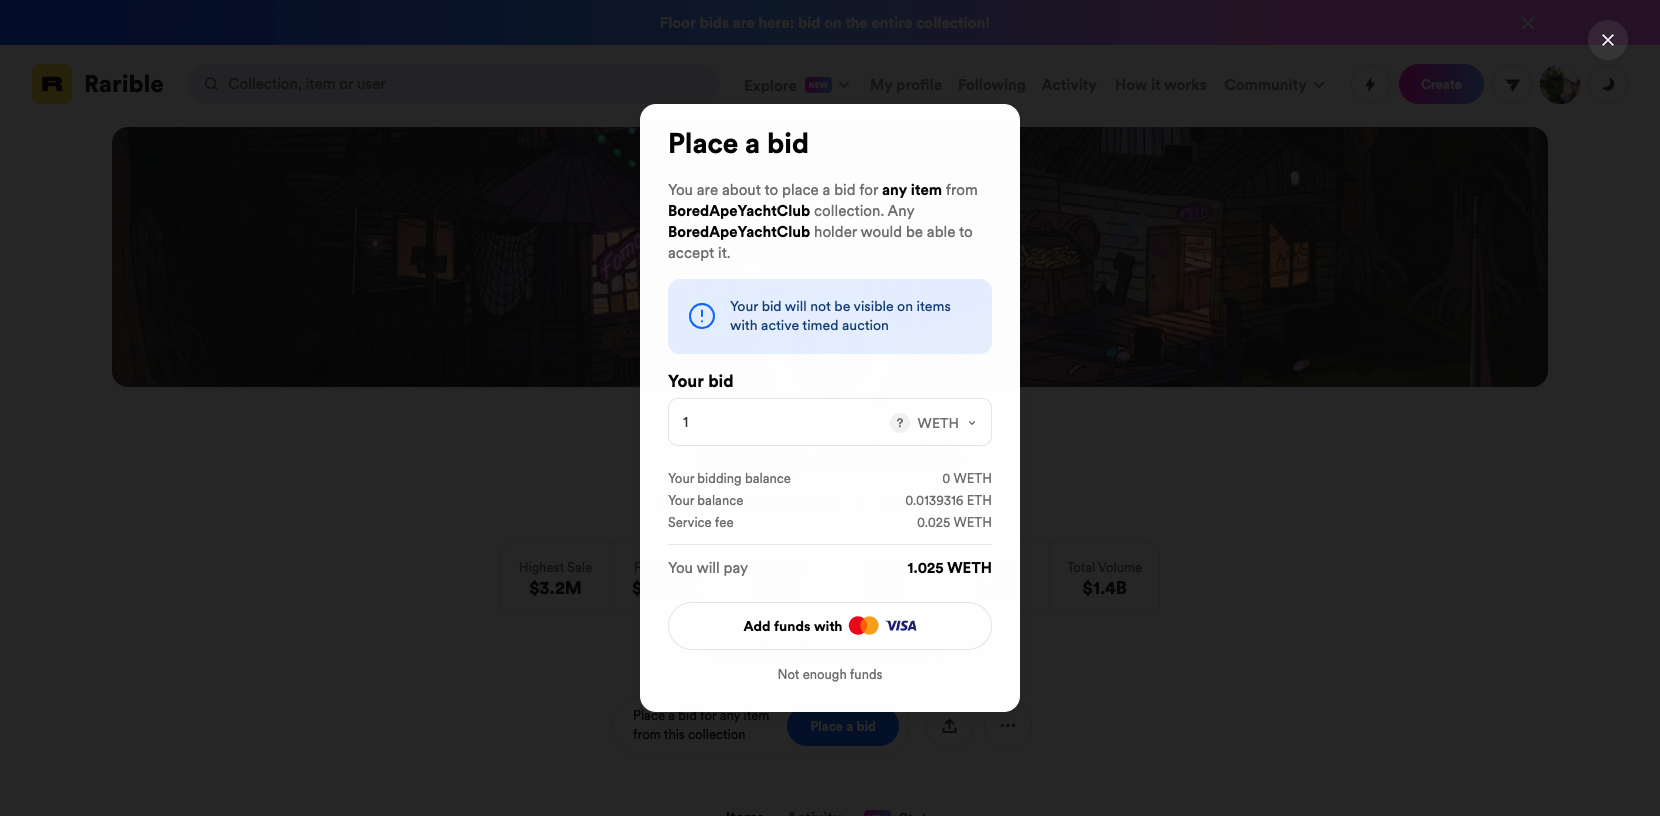Screen dimensions: 1660x816
Task: Toggle dark mode with the moon icon
Action: pos(1608,85)
